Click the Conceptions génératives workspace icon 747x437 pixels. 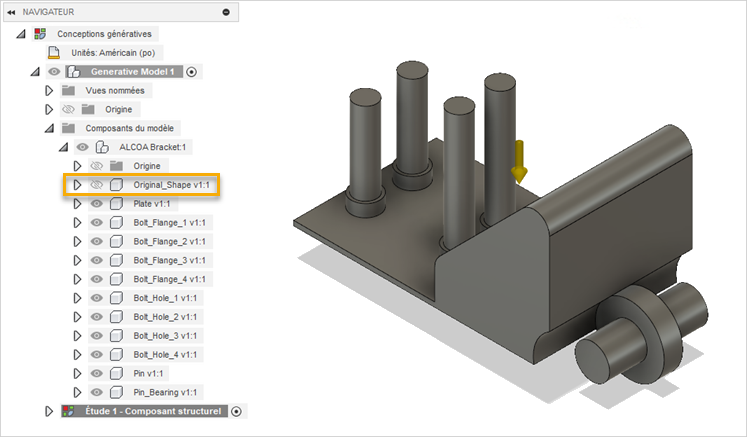point(40,34)
